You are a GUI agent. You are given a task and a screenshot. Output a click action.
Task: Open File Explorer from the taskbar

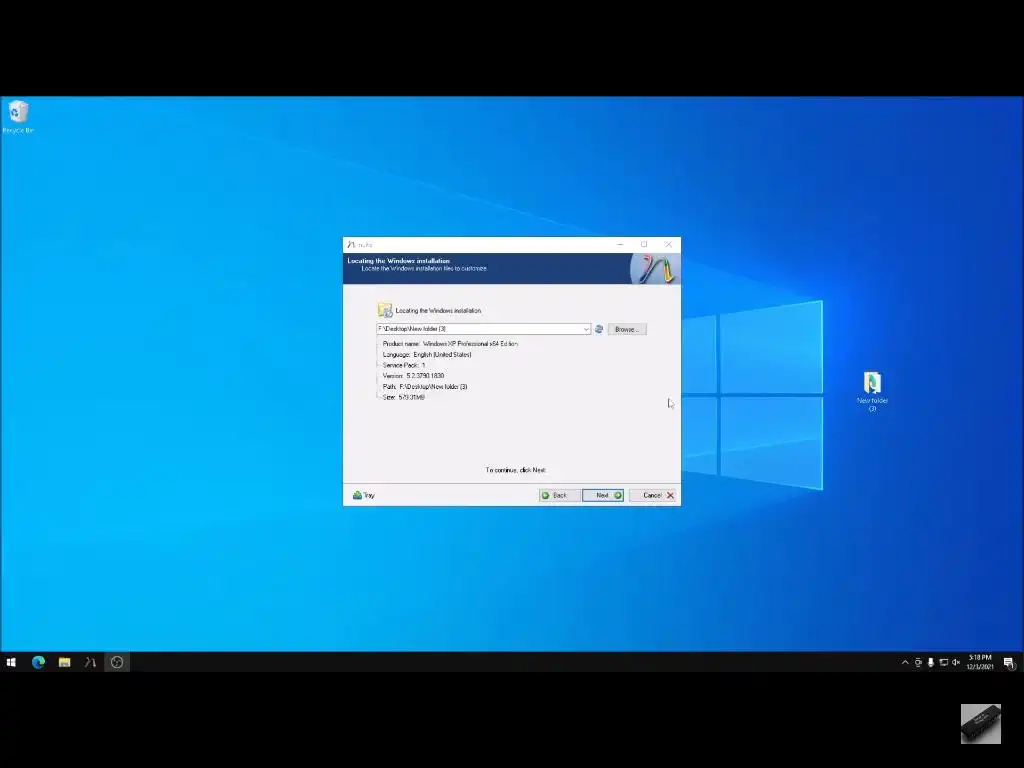point(64,662)
